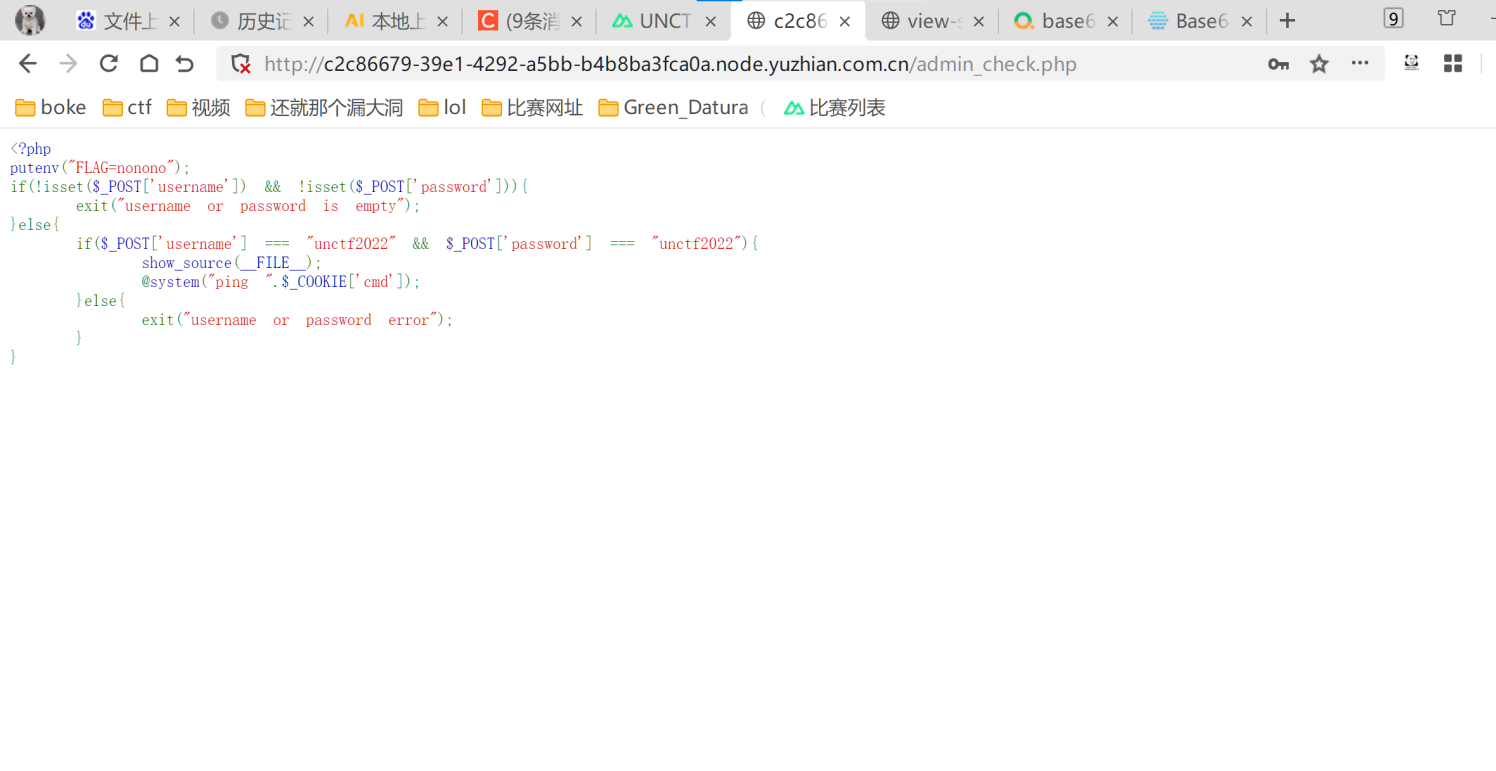This screenshot has height=771, width=1496.
Task: Open the extensions grid panel
Action: pos(1452,63)
